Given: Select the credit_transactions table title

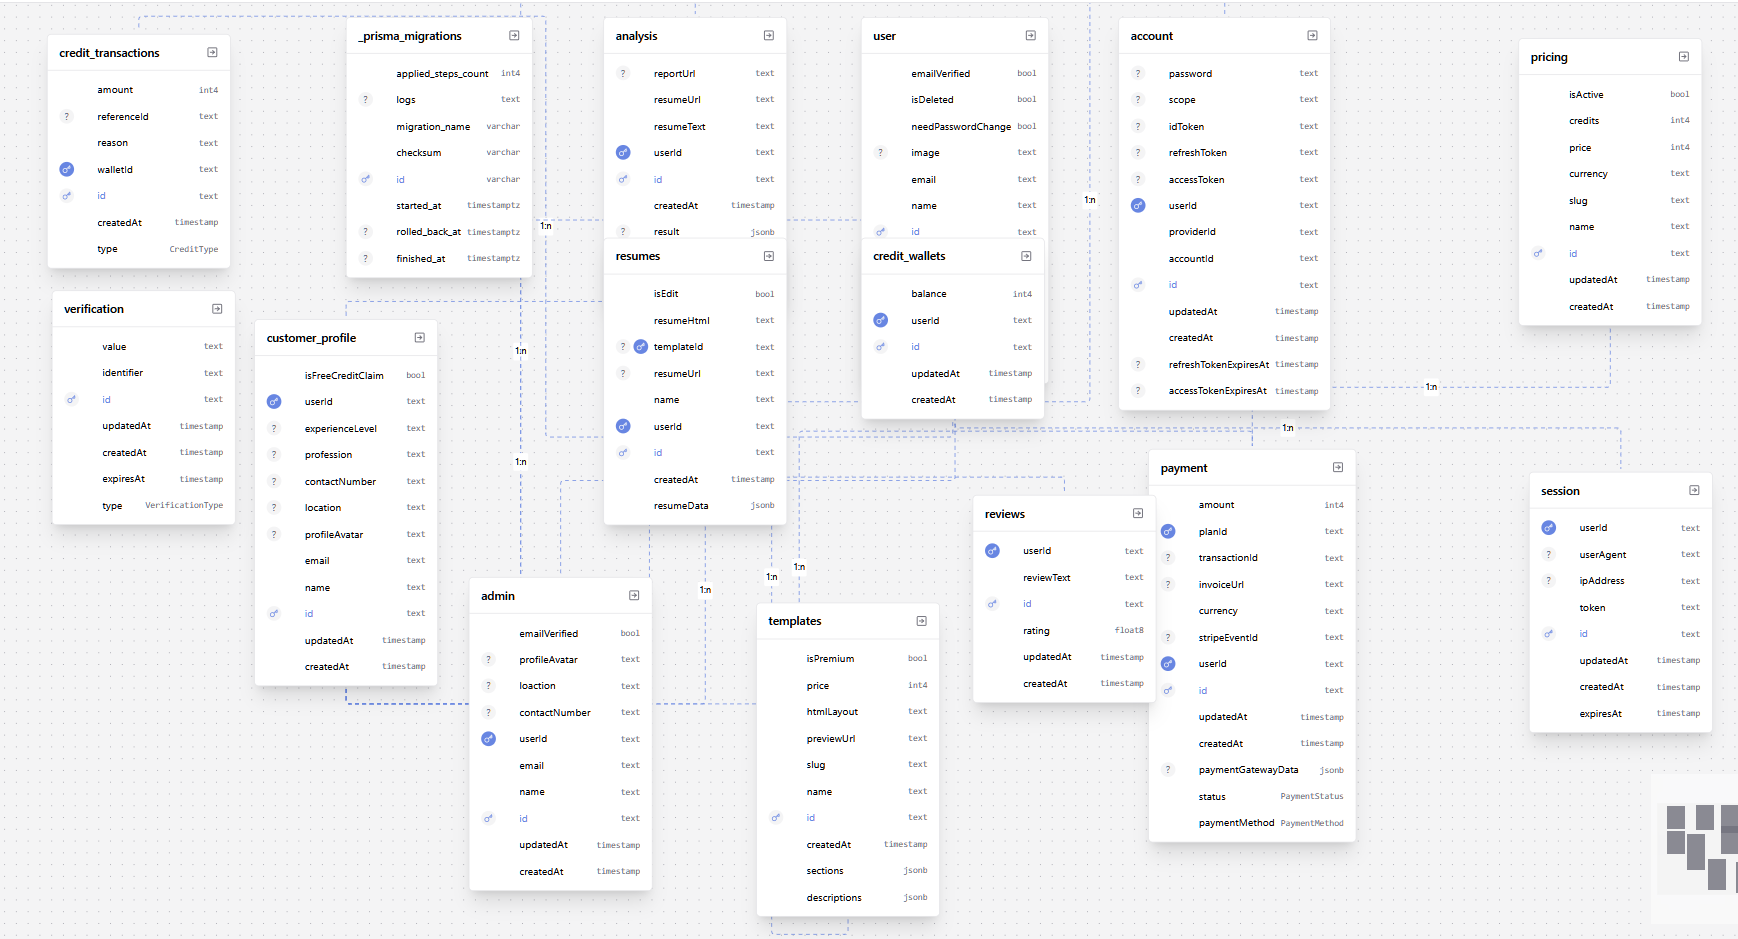Looking at the screenshot, I should point(109,53).
